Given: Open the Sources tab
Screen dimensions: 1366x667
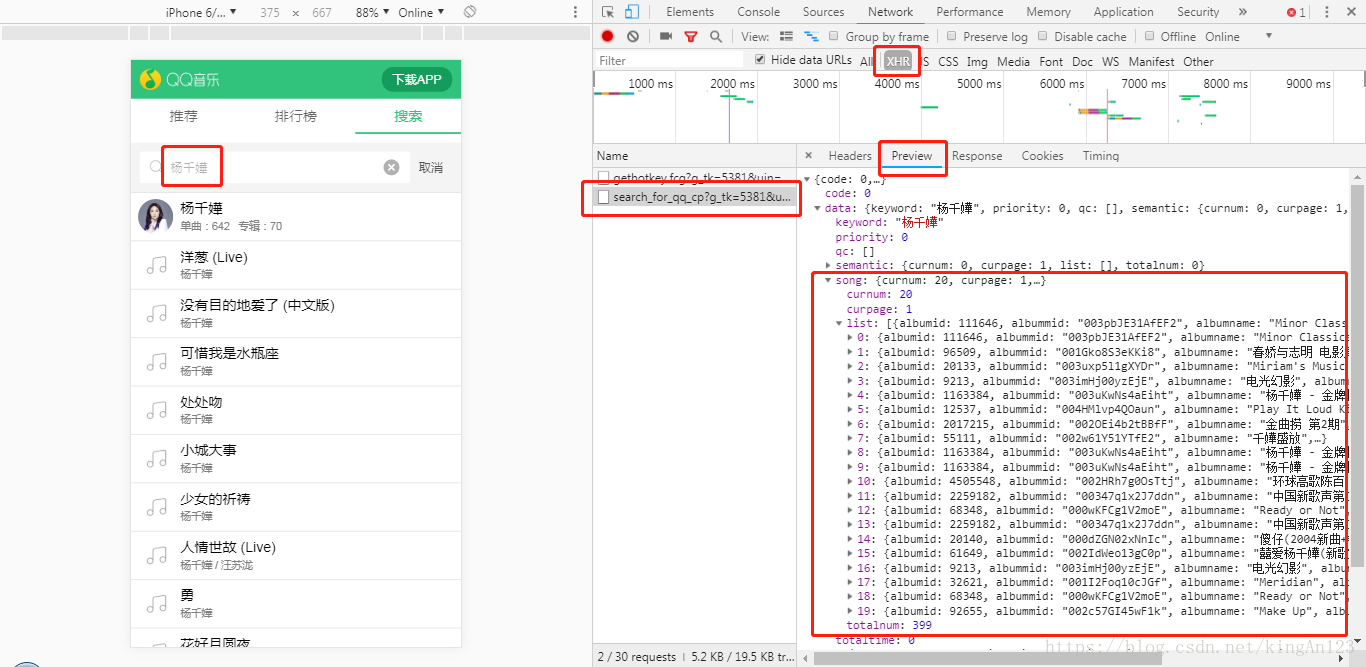Looking at the screenshot, I should pyautogui.click(x=823, y=12).
